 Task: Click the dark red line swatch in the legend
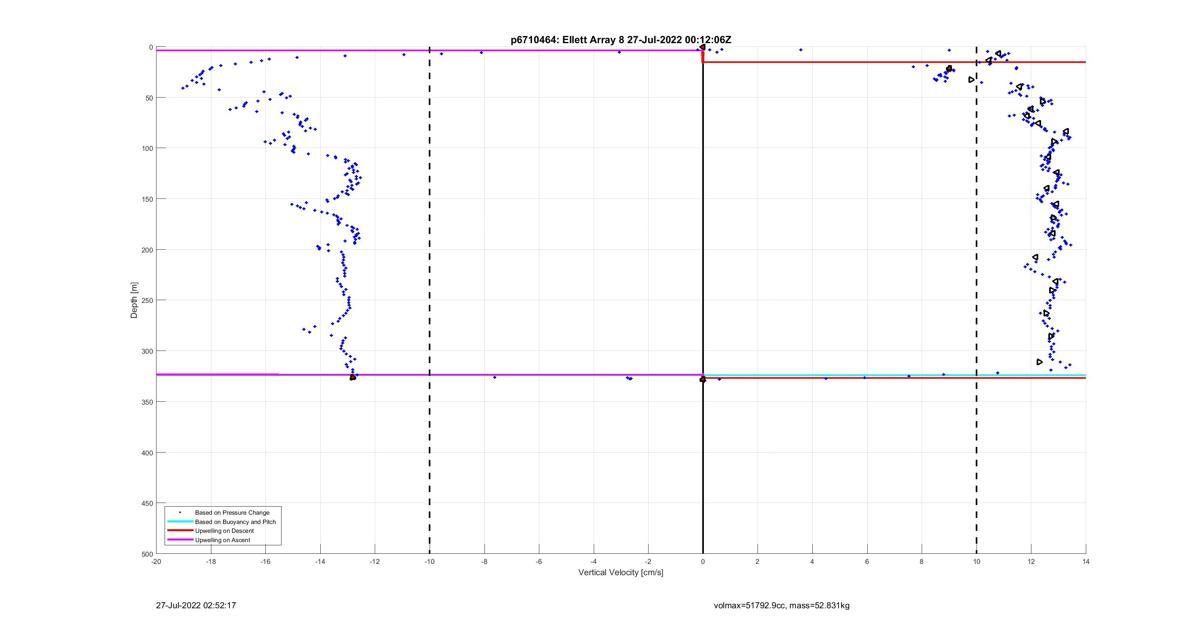pyautogui.click(x=179, y=530)
